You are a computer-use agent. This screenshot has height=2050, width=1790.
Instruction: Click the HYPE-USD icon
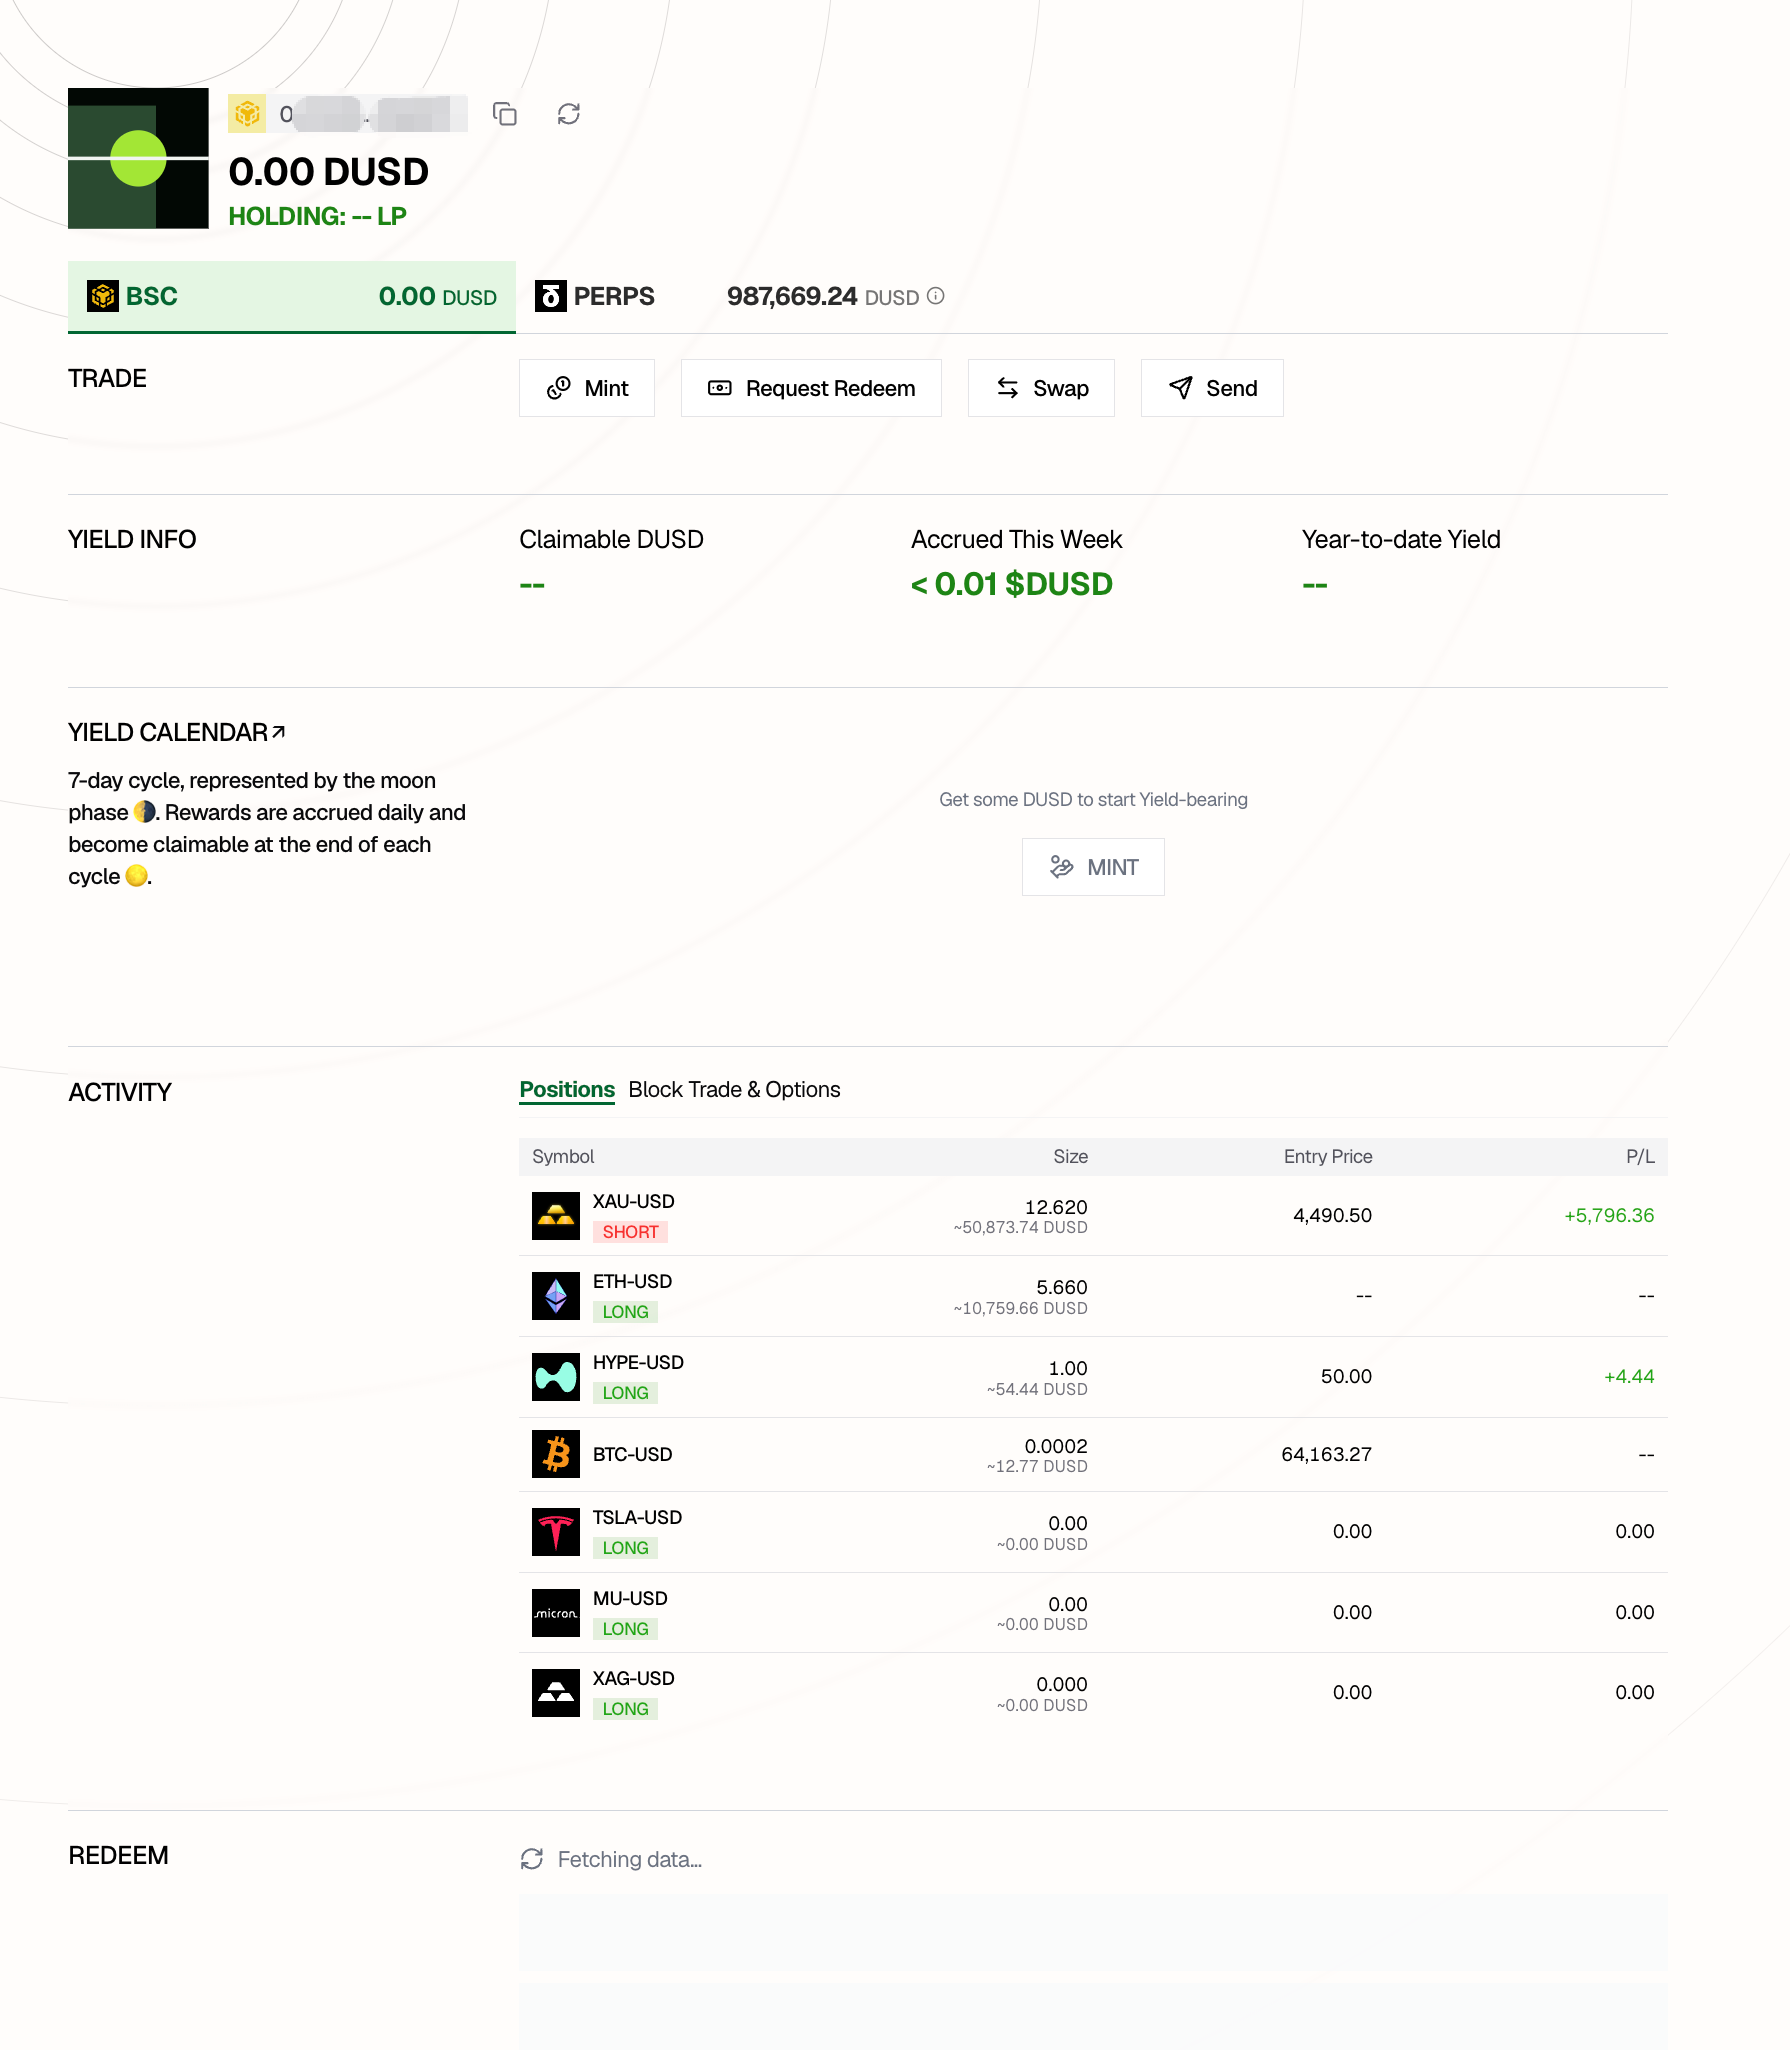[x=556, y=1377]
